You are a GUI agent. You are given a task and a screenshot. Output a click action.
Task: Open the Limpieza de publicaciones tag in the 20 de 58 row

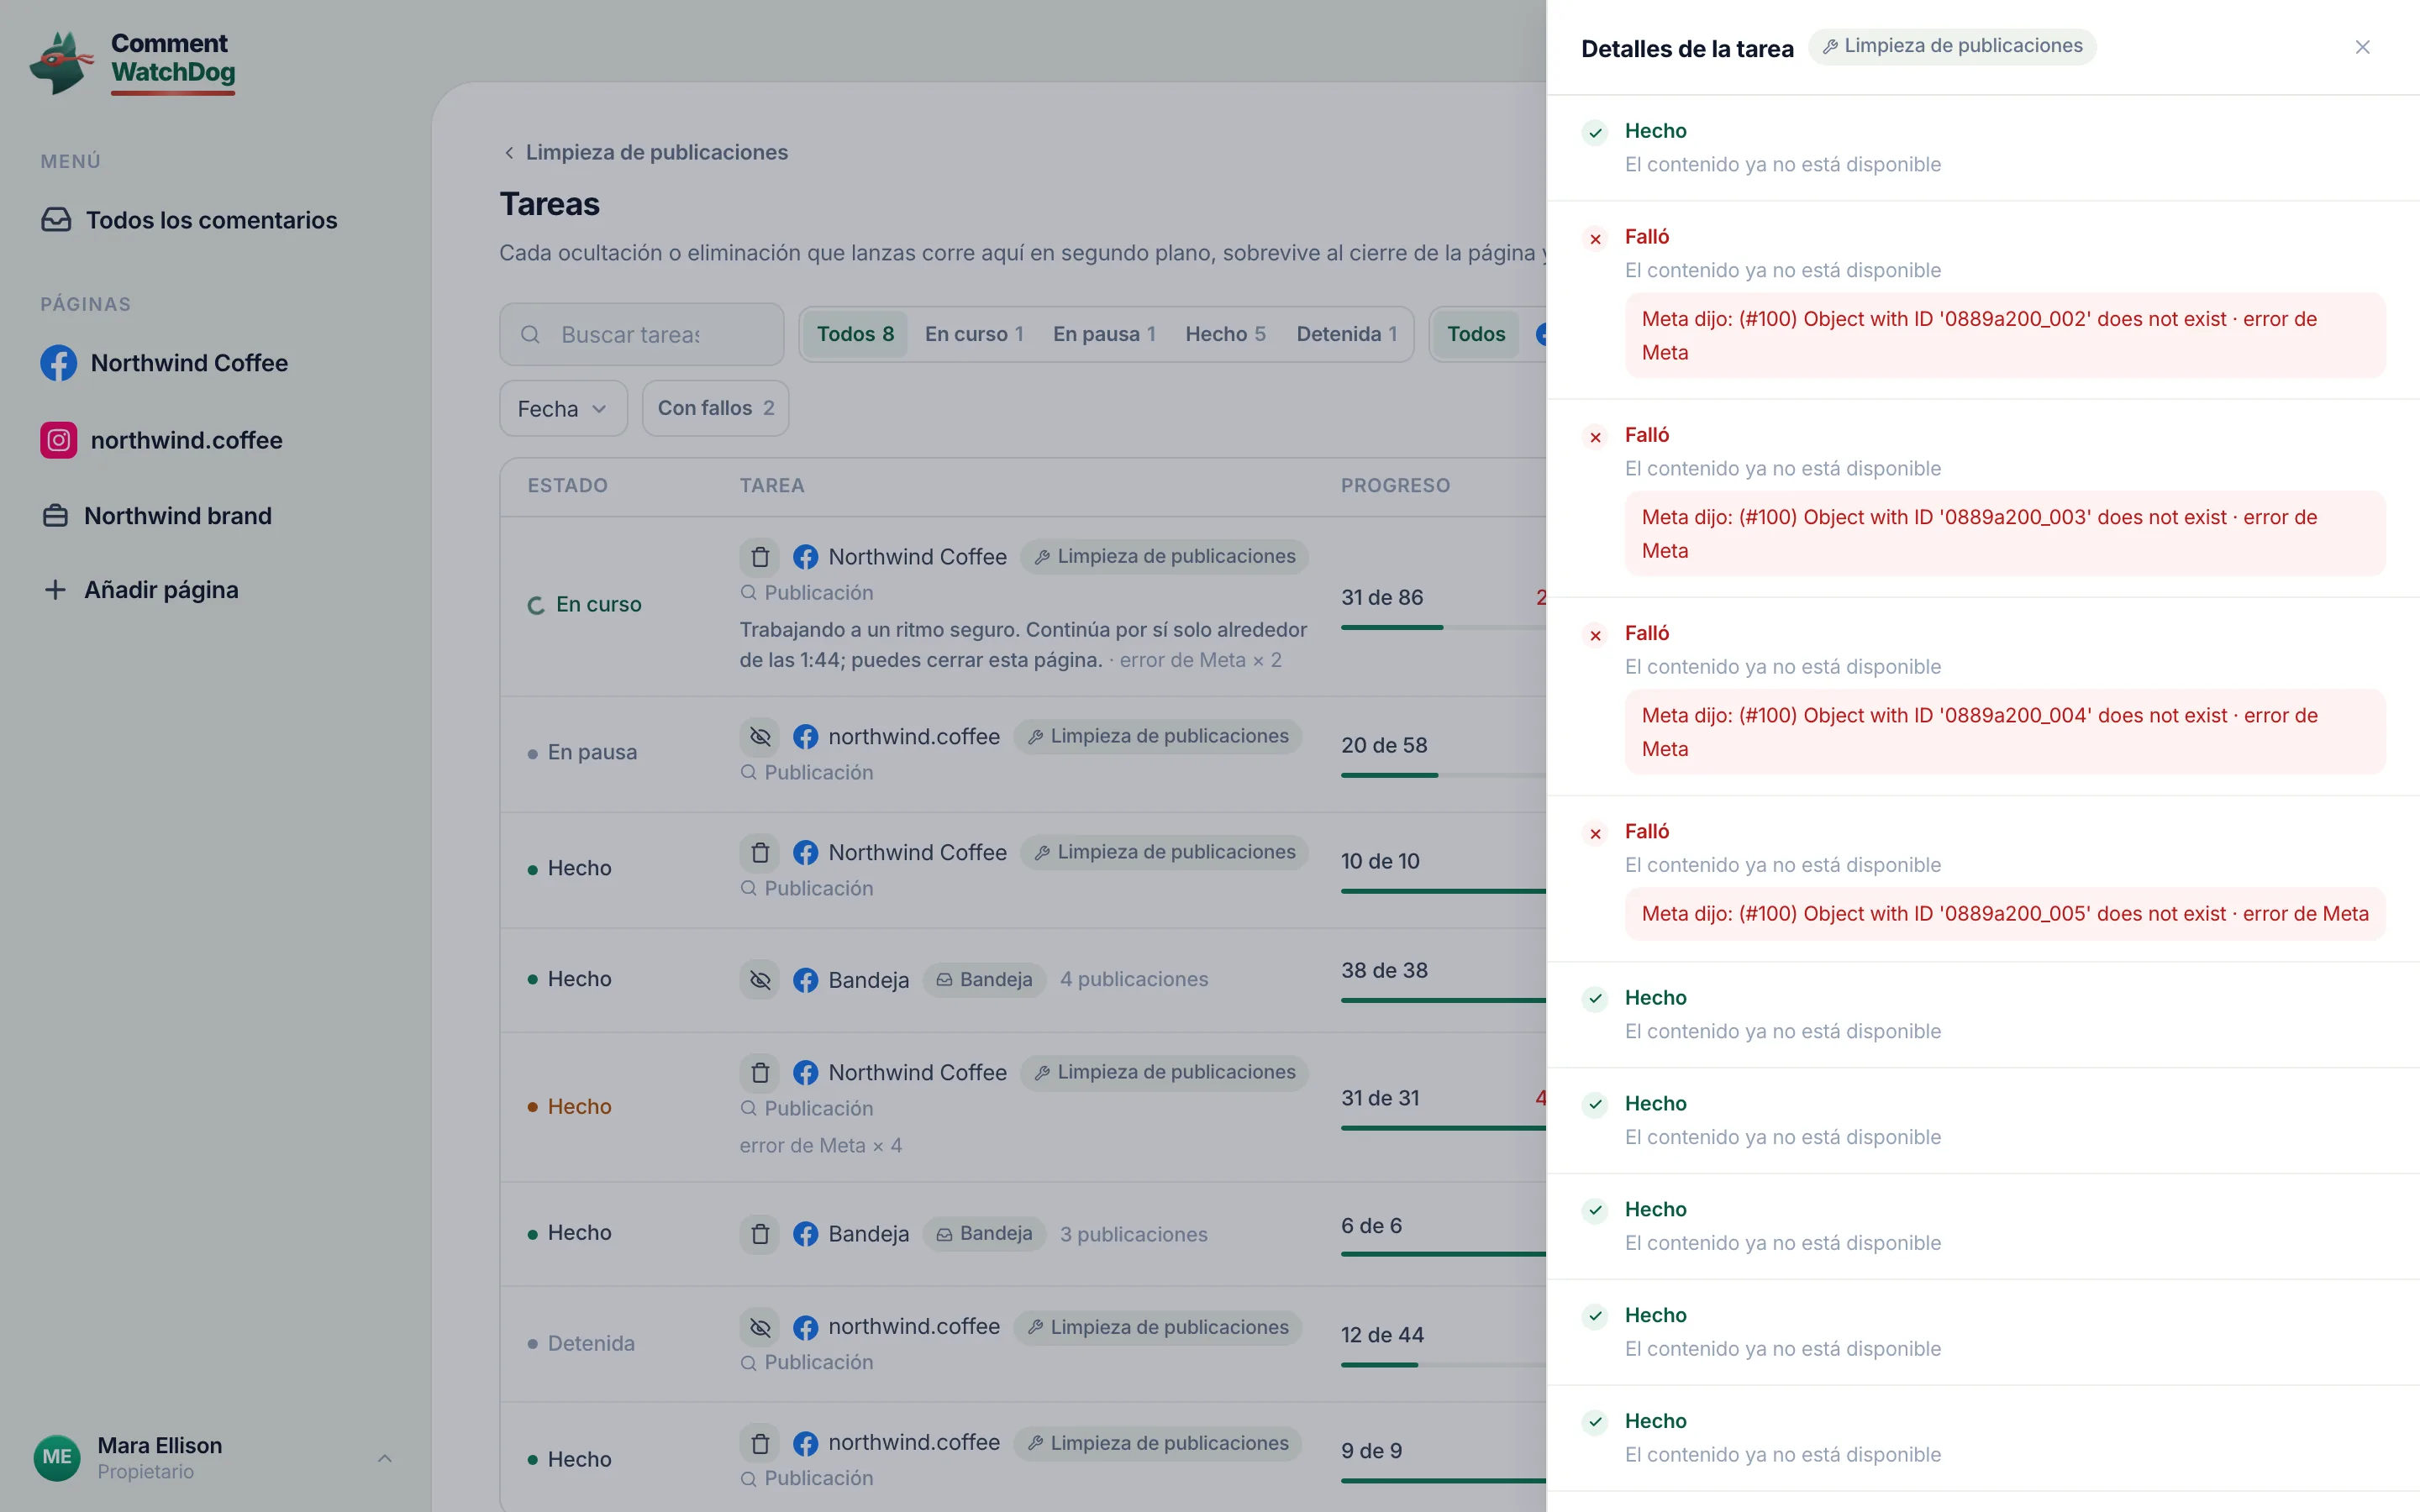pos(1157,736)
